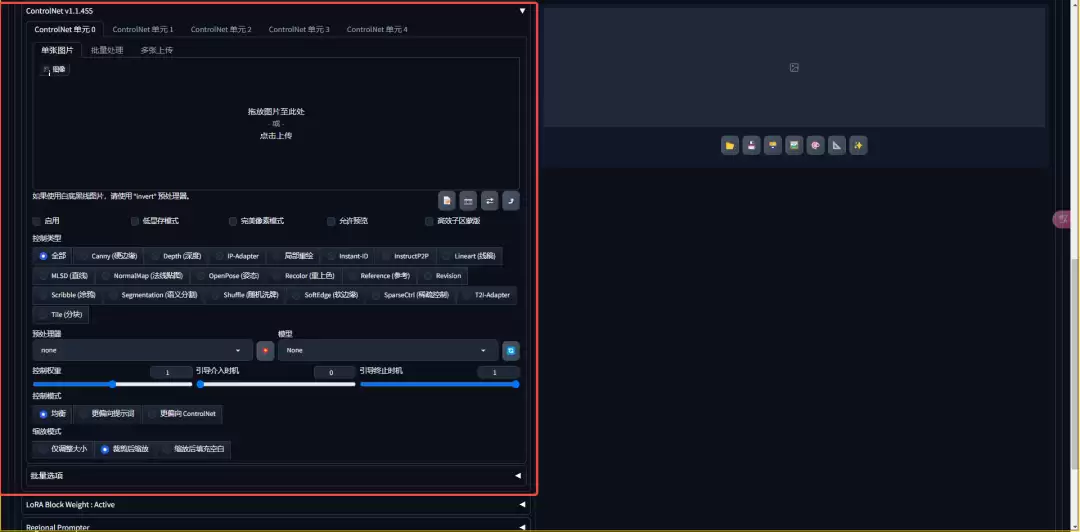1080x532 pixels.
Task: Select the Canny control type
Action: [x=107, y=256]
